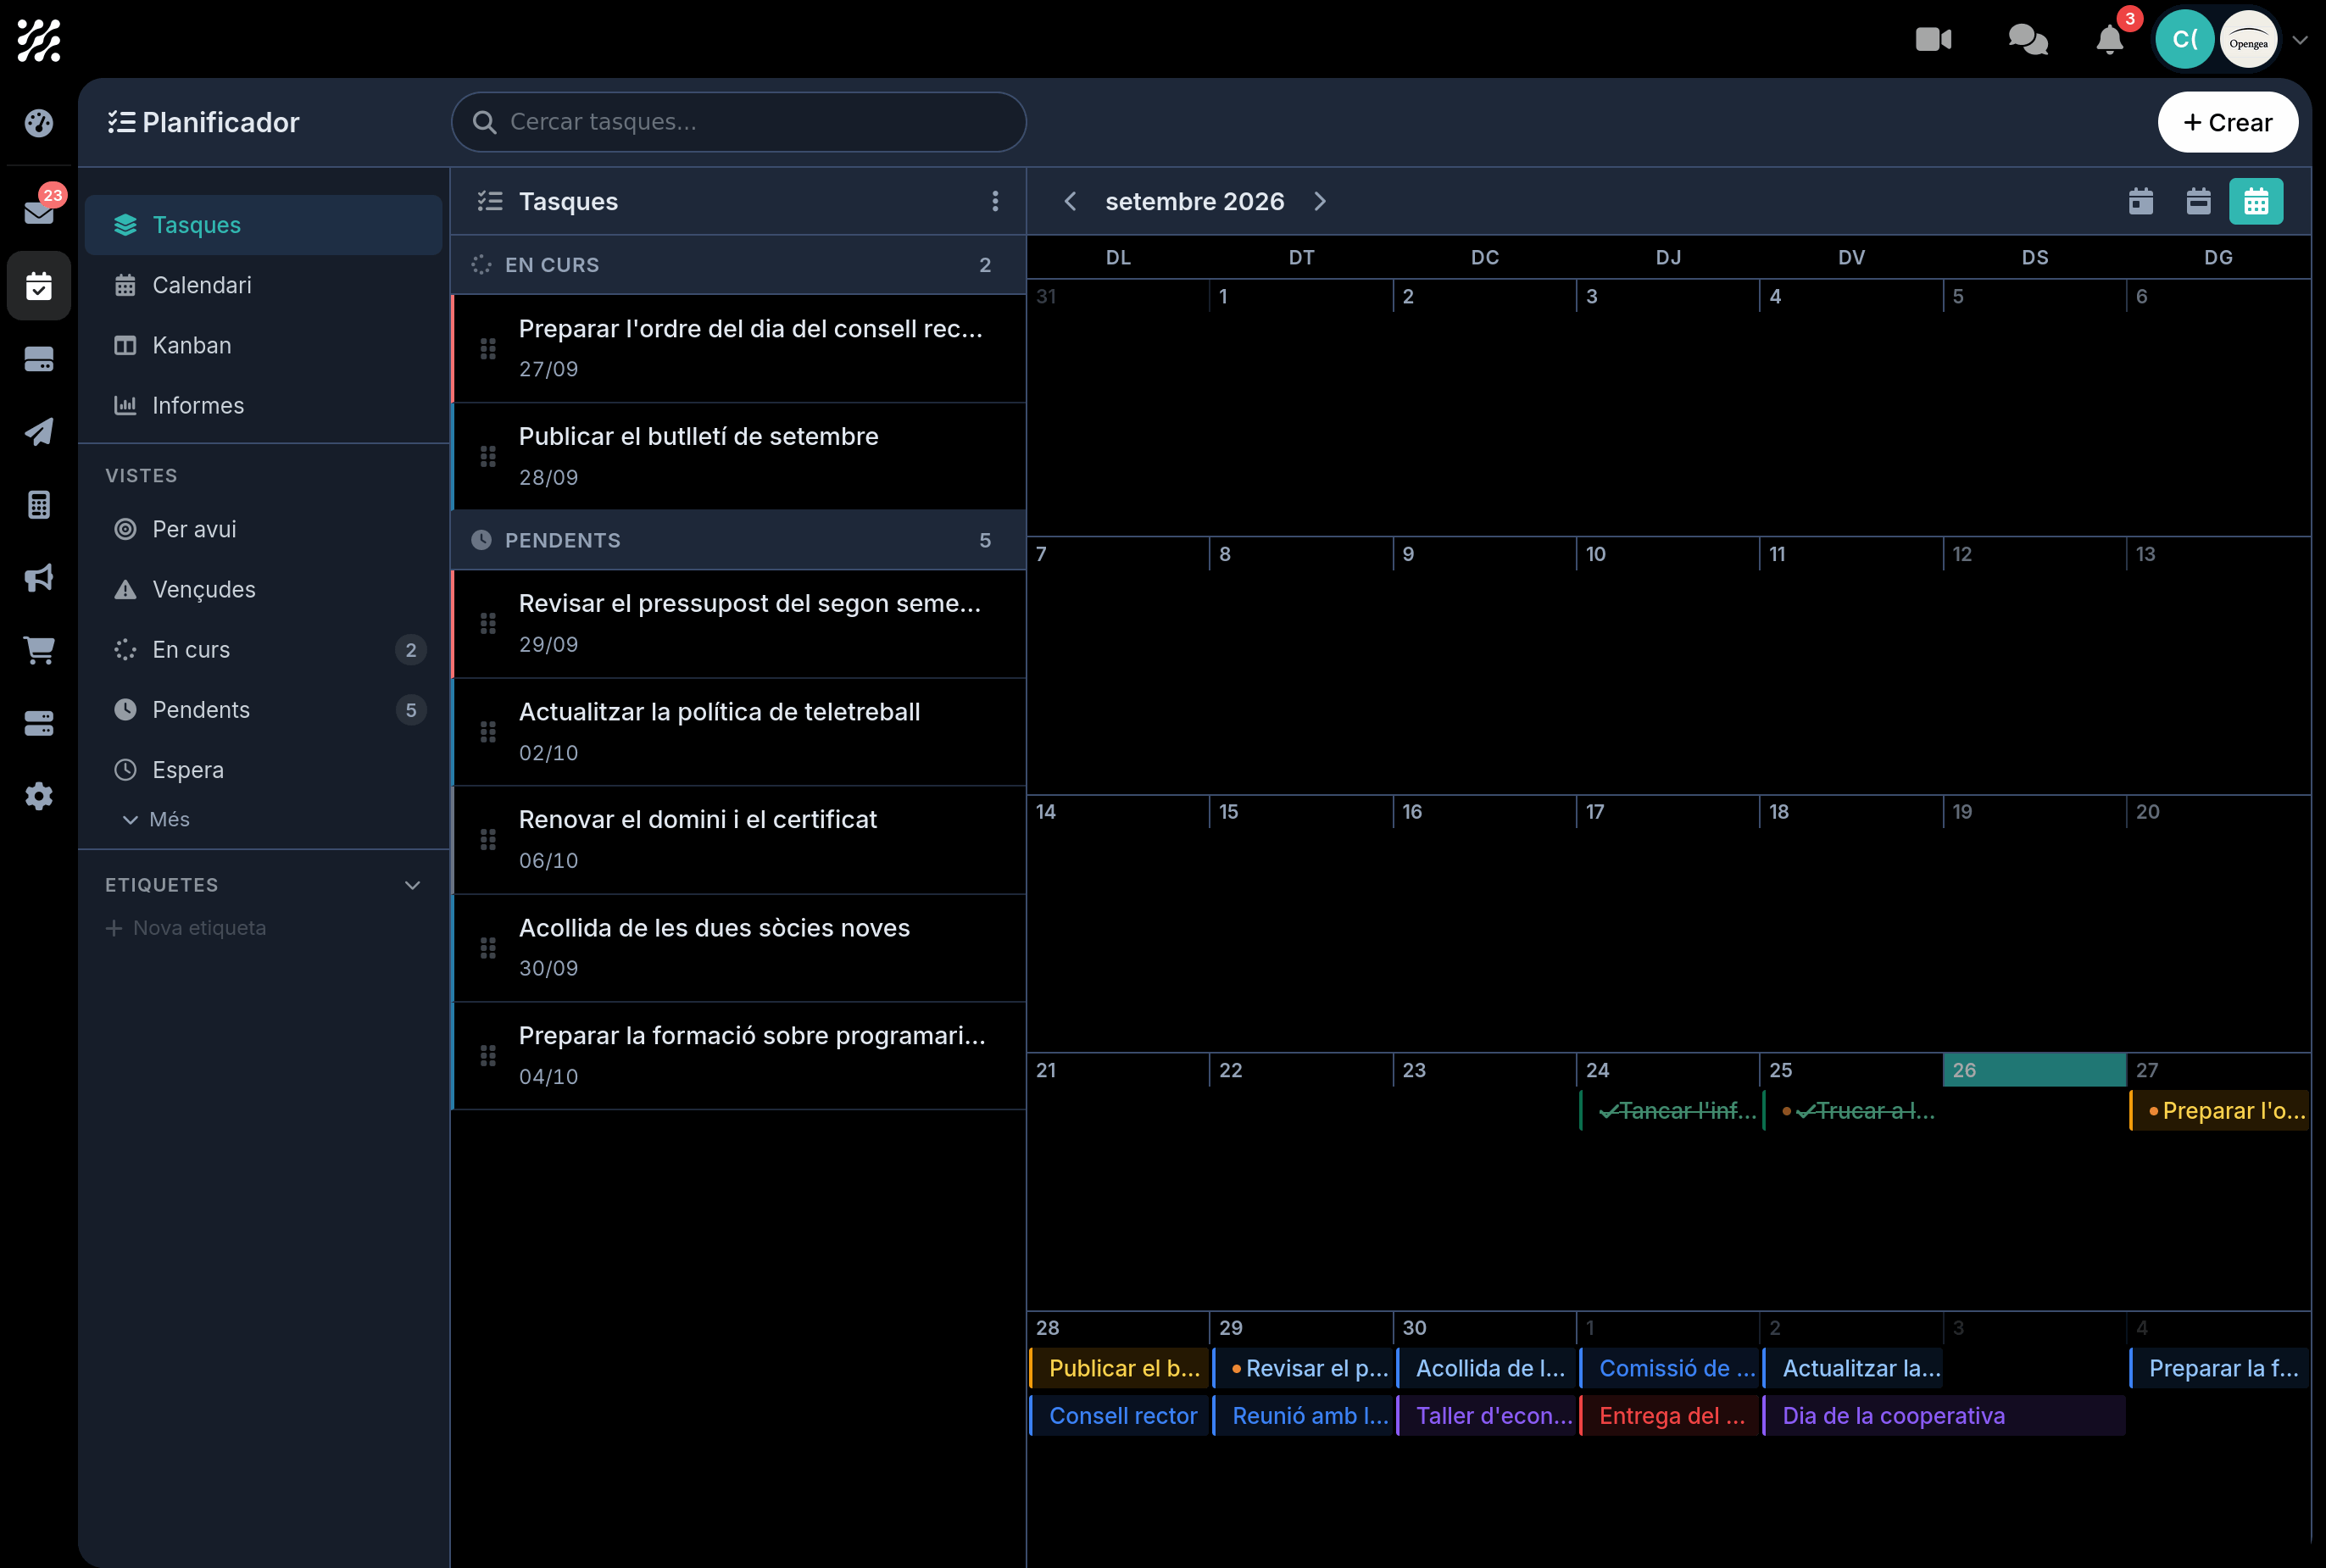
Task: Open the Entrega del ... red calendar event
Action: (1669, 1416)
